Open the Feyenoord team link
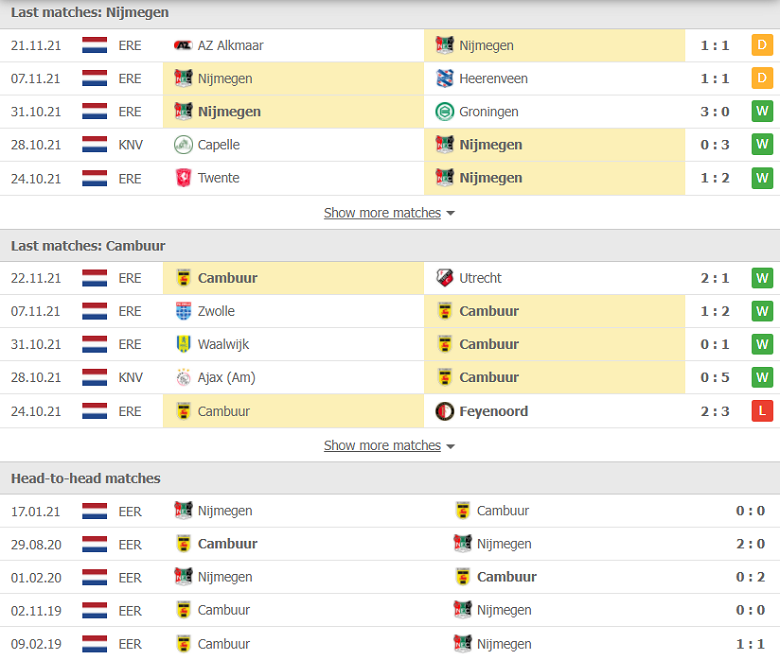 click(493, 411)
